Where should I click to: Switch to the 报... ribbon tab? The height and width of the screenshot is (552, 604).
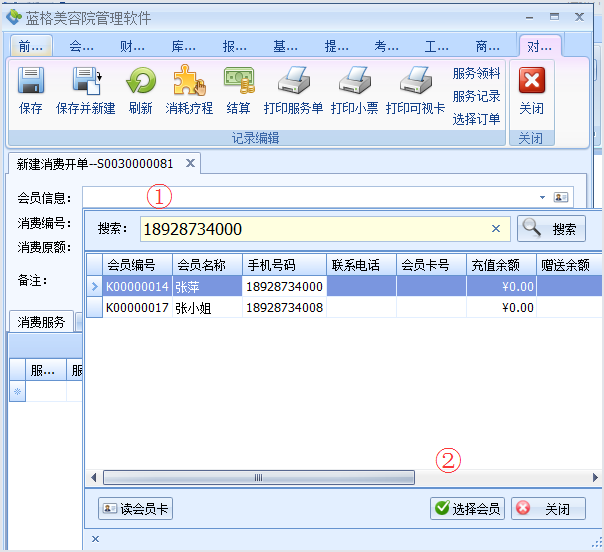tap(234, 46)
